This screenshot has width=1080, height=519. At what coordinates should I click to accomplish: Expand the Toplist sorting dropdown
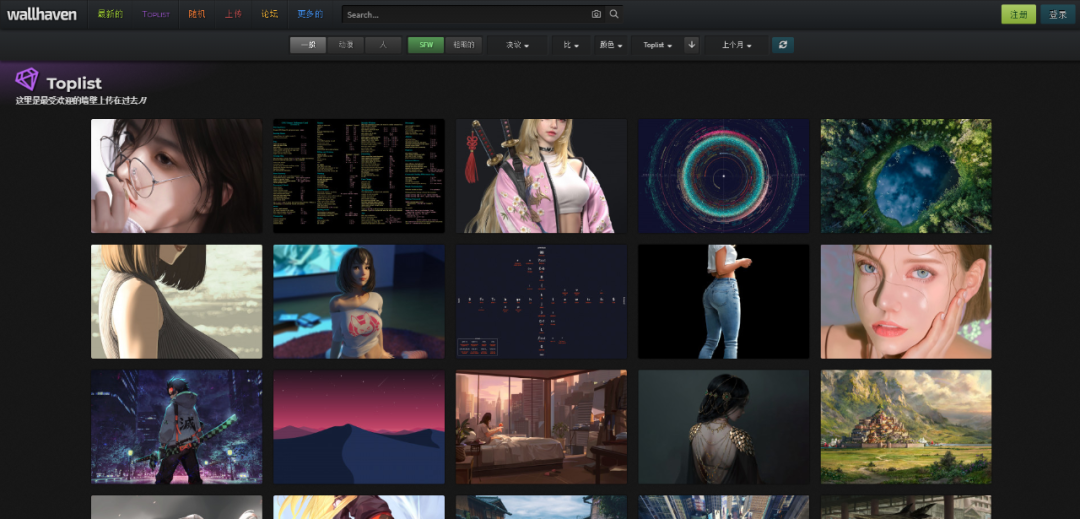[x=657, y=45]
